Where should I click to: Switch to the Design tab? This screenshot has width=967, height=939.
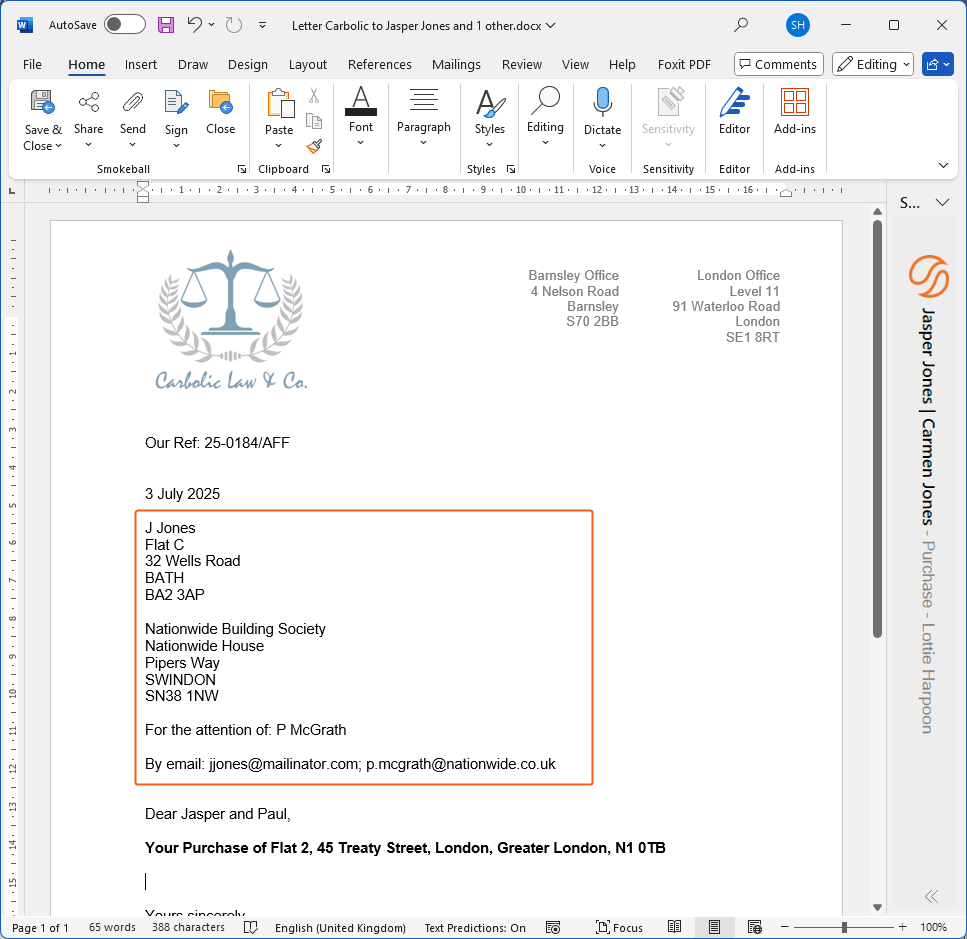pyautogui.click(x=248, y=64)
